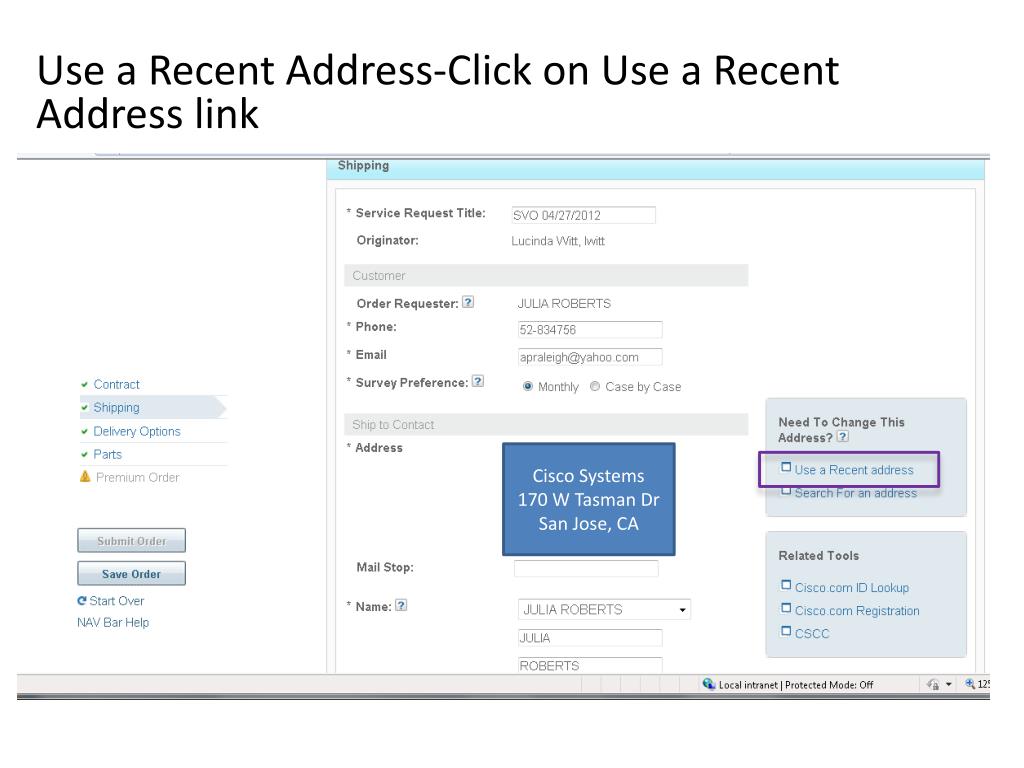This screenshot has height=768, width=1024.
Task: Go to the Shipping step
Action: tap(116, 408)
